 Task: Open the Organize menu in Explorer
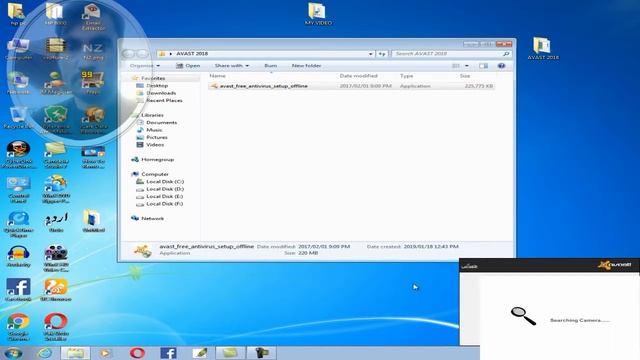click(x=145, y=66)
